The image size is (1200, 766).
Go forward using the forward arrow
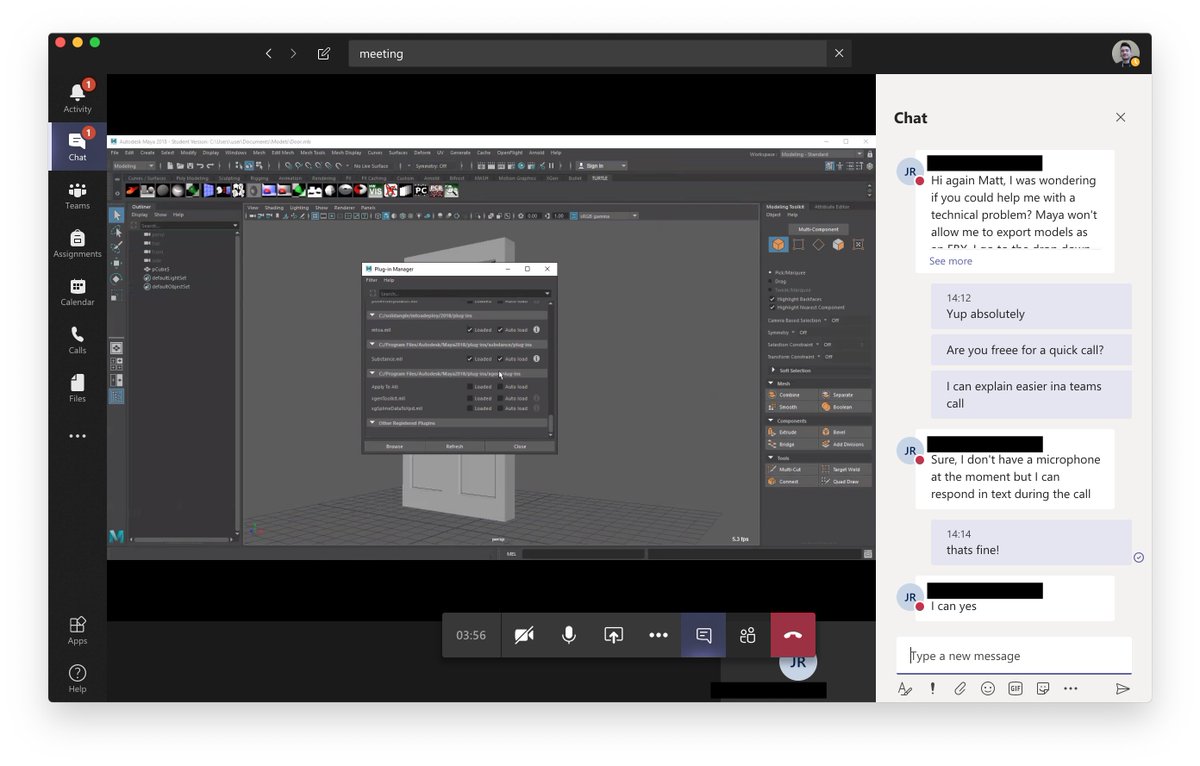[x=293, y=54]
